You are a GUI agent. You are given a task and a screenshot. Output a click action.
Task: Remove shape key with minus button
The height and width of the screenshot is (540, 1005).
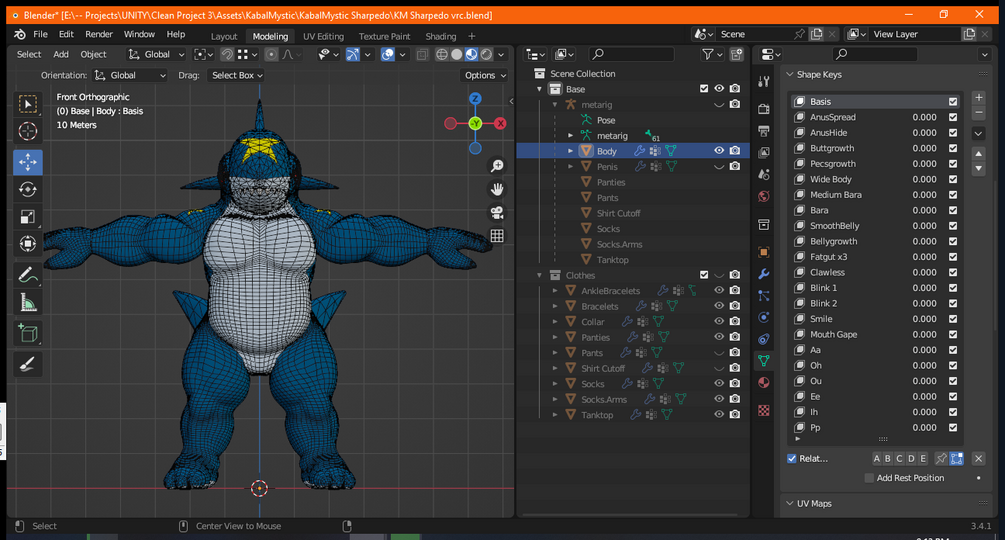coord(978,112)
